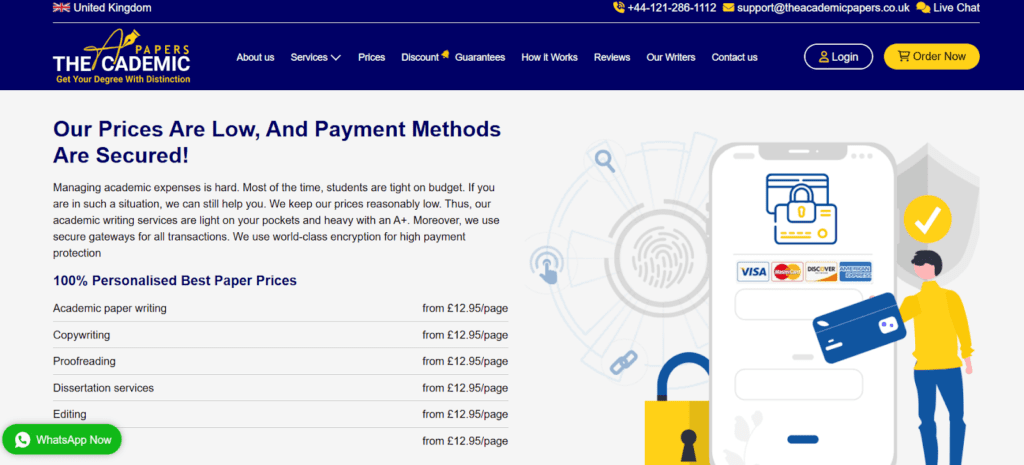Click The Academic Papers logo

[121, 57]
